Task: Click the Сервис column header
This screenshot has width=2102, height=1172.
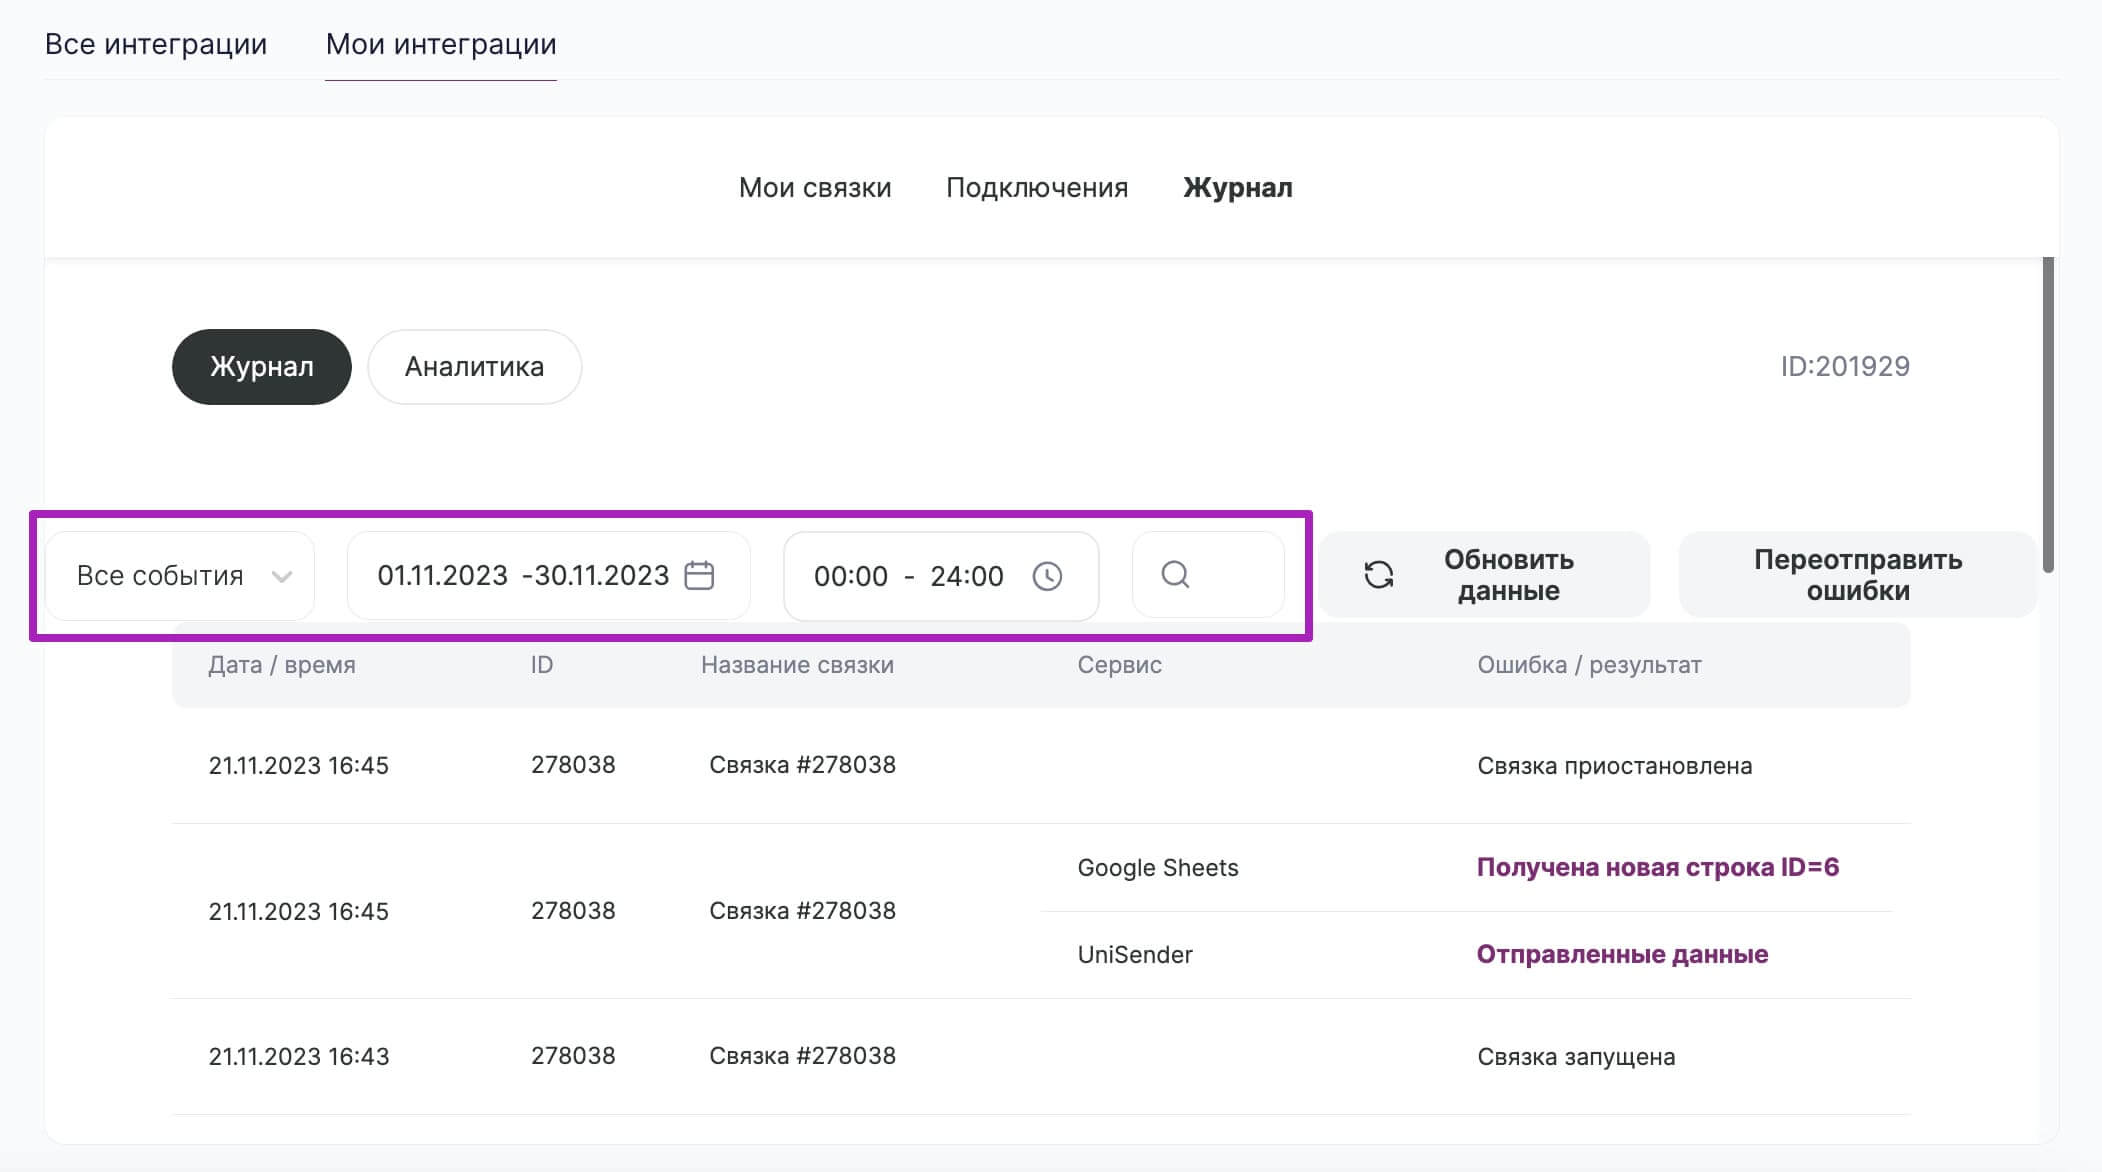Action: point(1119,665)
